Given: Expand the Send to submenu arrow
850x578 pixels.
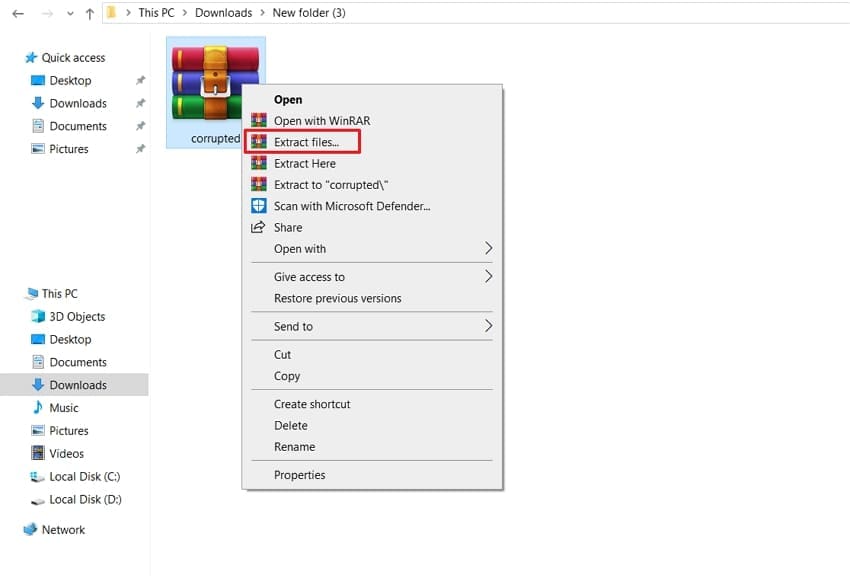Looking at the screenshot, I should point(488,326).
